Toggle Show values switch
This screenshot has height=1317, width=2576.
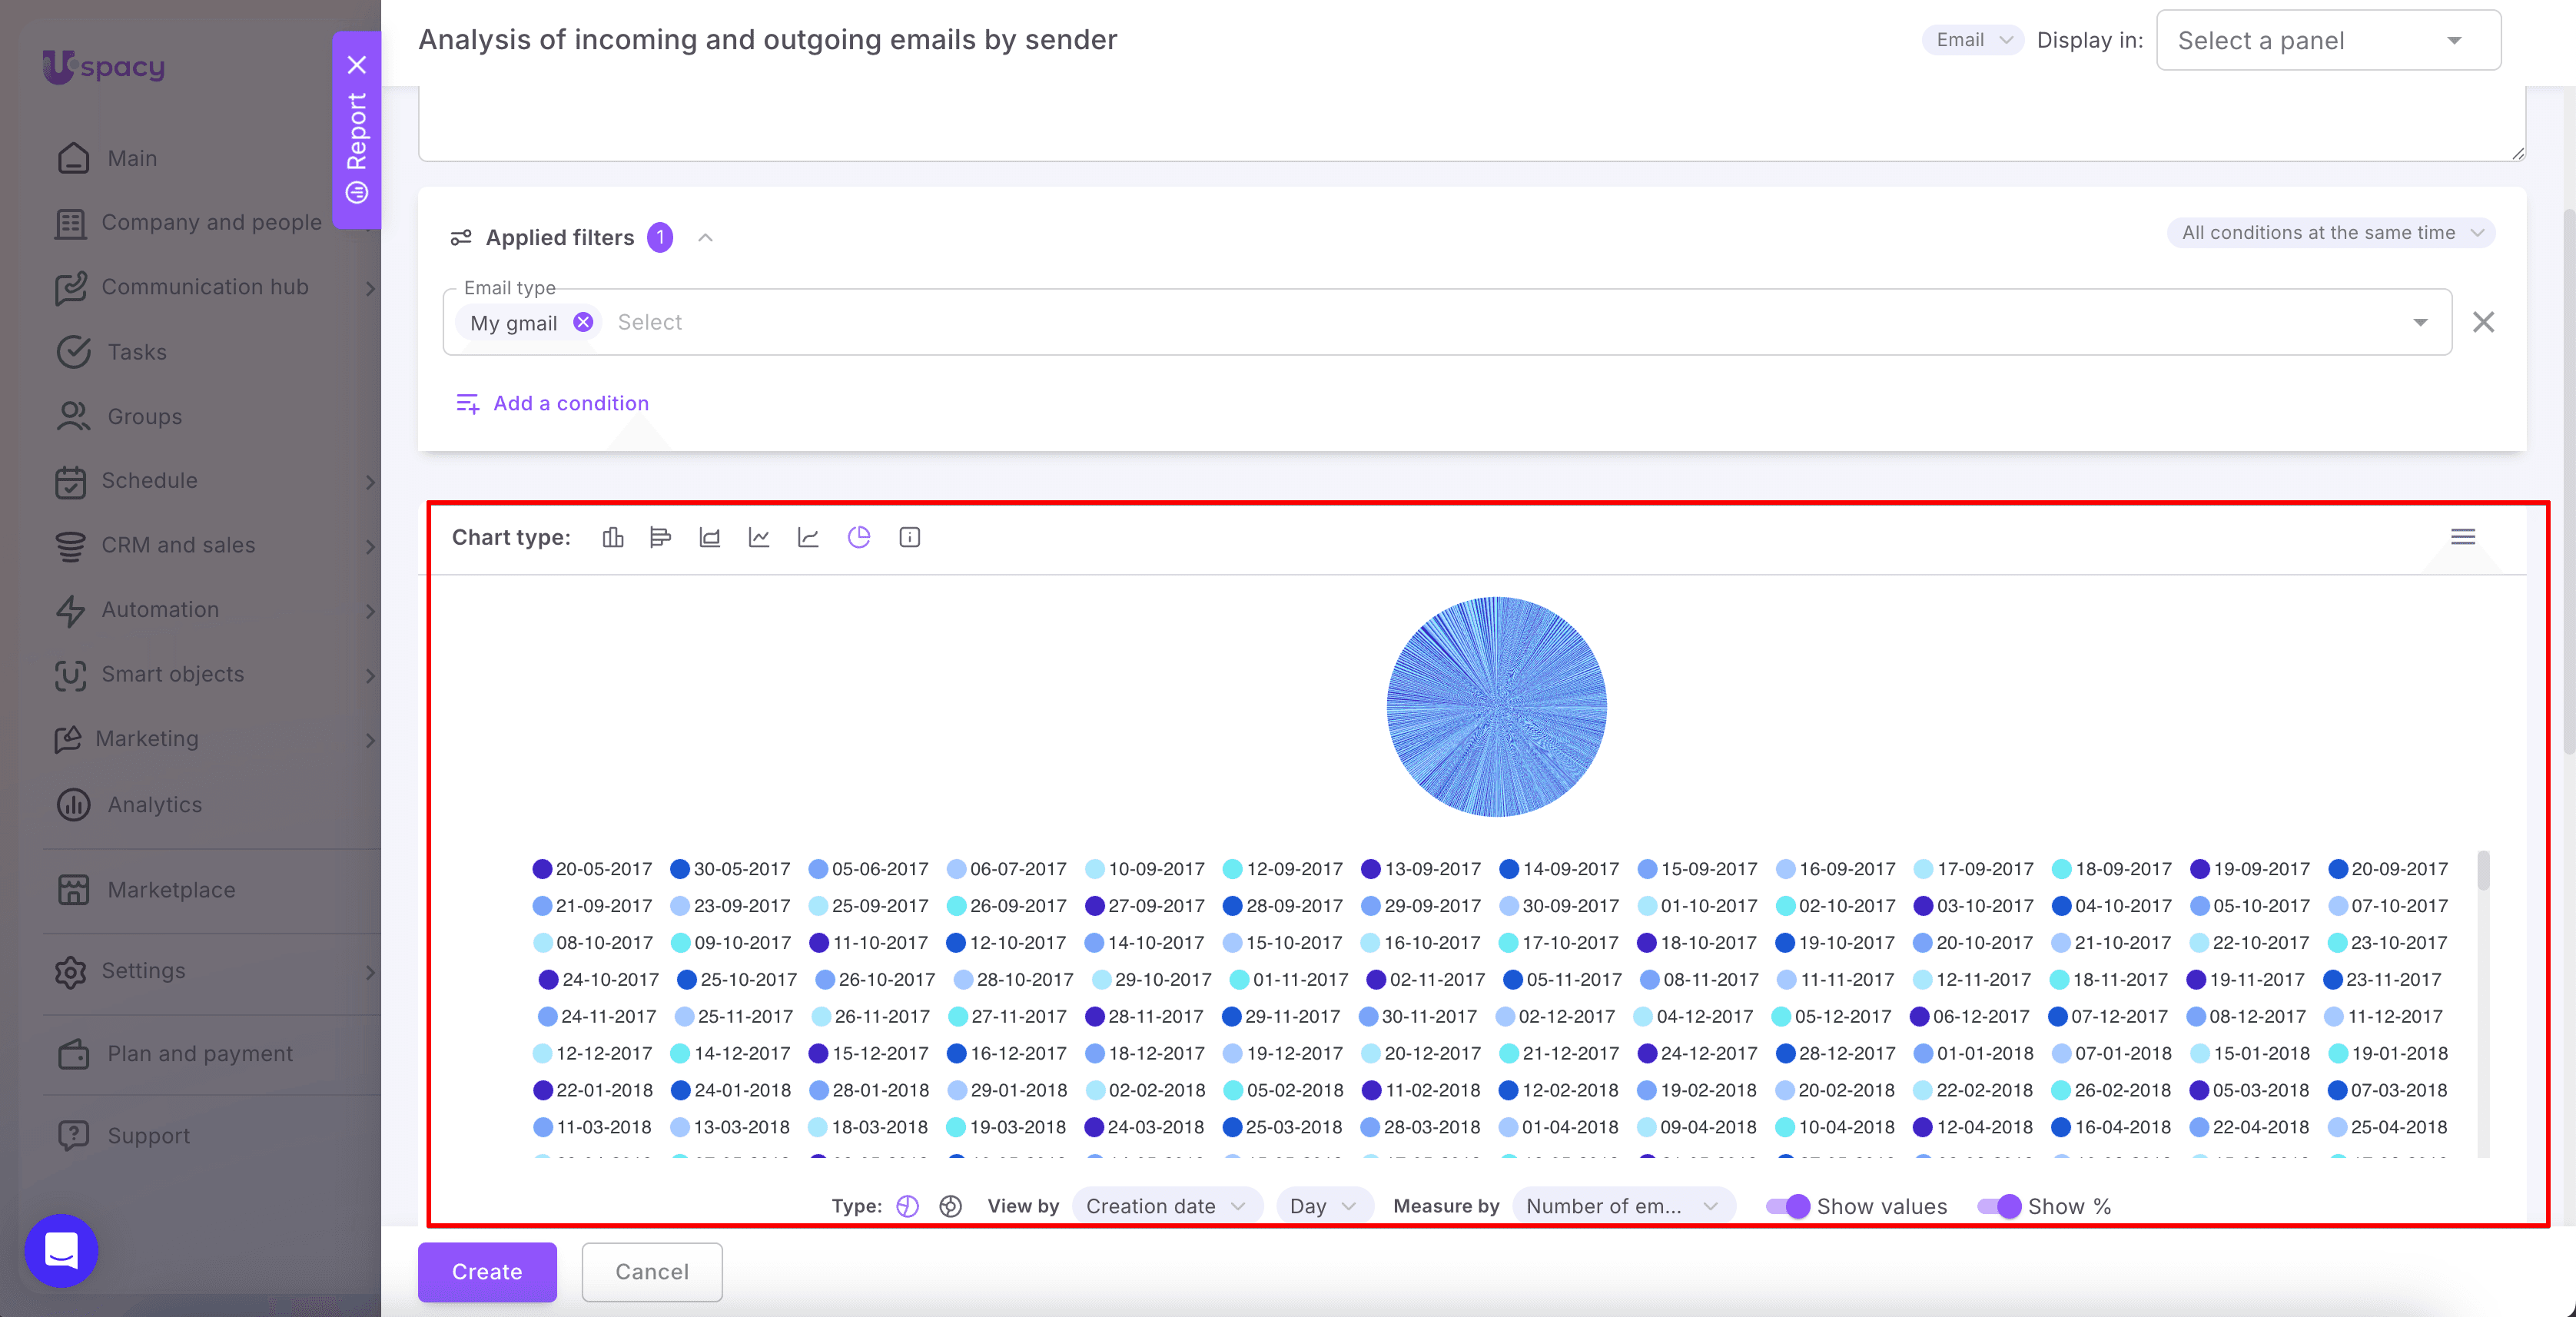tap(1788, 1206)
